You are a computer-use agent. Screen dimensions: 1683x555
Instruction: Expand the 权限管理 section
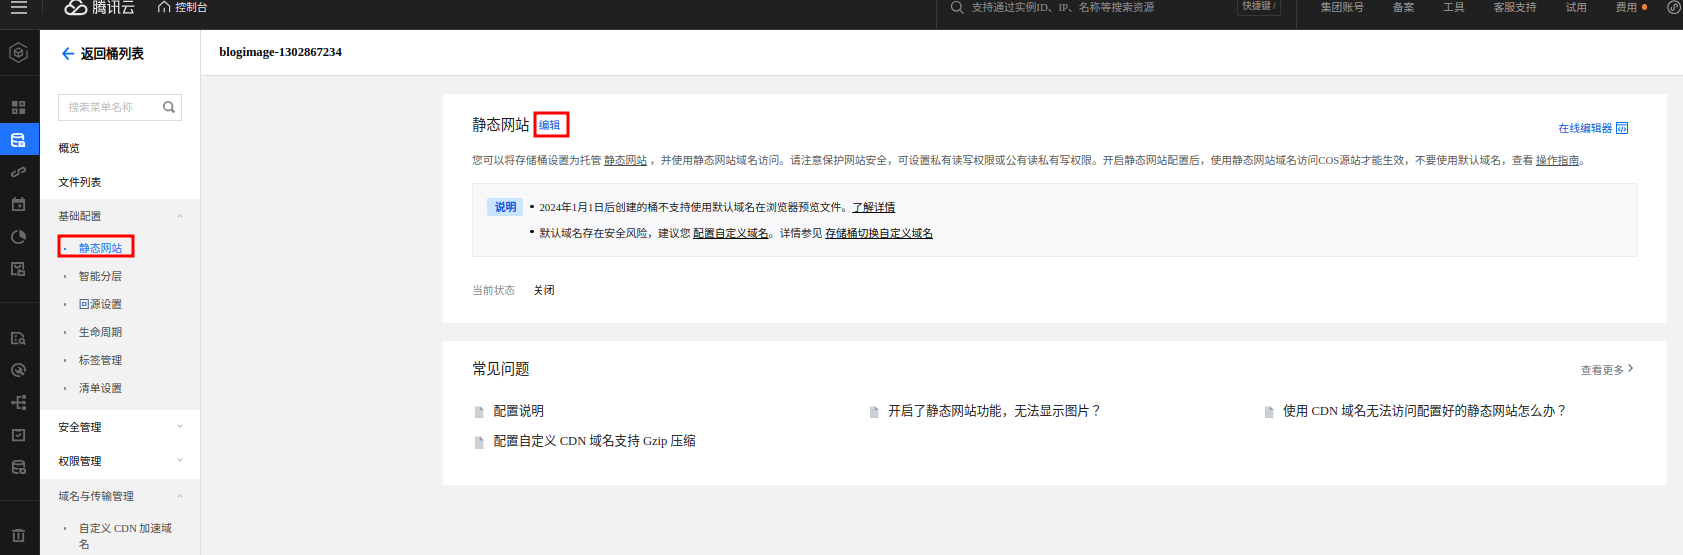point(180,461)
